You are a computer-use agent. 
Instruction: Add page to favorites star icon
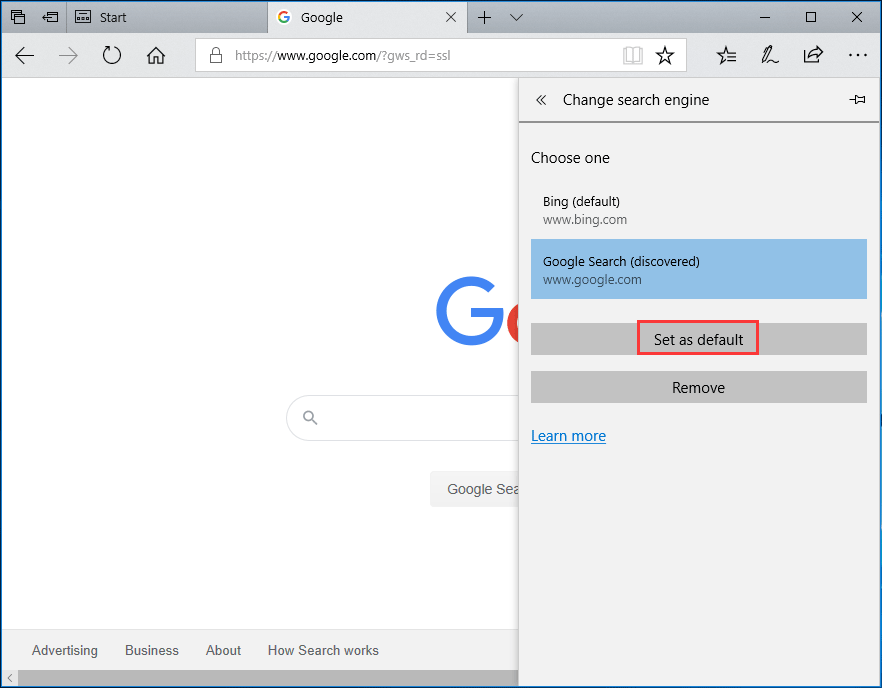point(665,56)
